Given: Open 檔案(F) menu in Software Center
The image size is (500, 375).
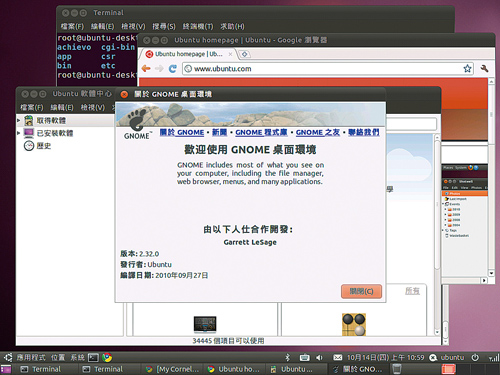Looking at the screenshot, I should pos(32,107).
